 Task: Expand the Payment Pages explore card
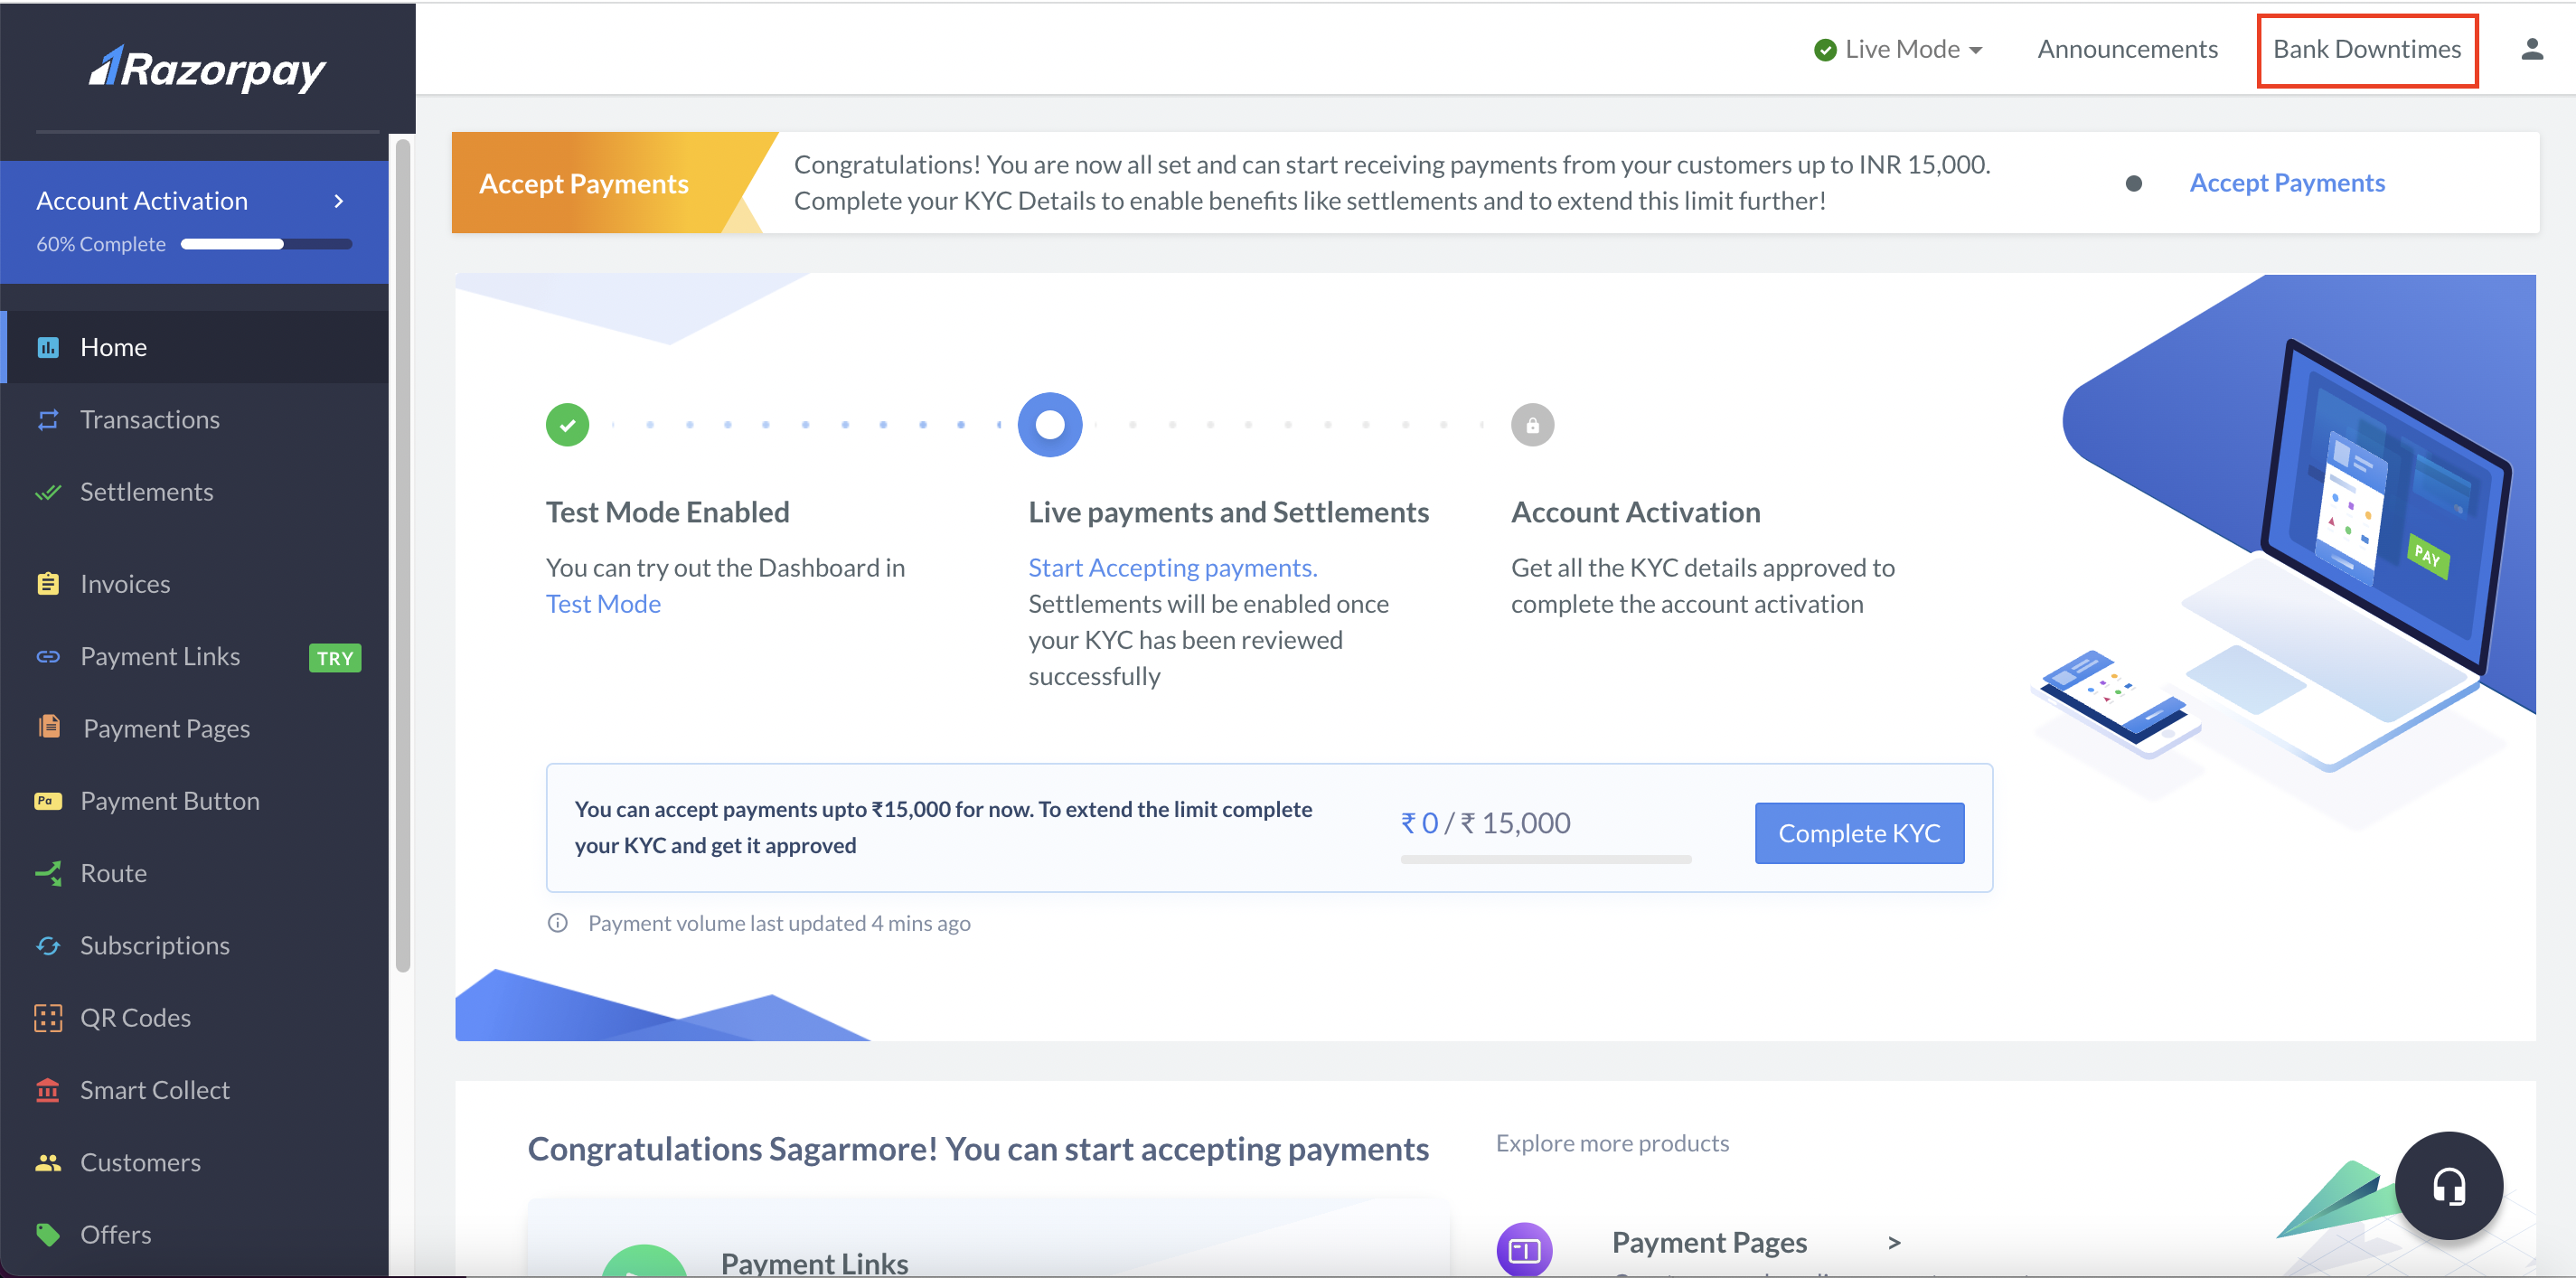pyautogui.click(x=1894, y=1242)
